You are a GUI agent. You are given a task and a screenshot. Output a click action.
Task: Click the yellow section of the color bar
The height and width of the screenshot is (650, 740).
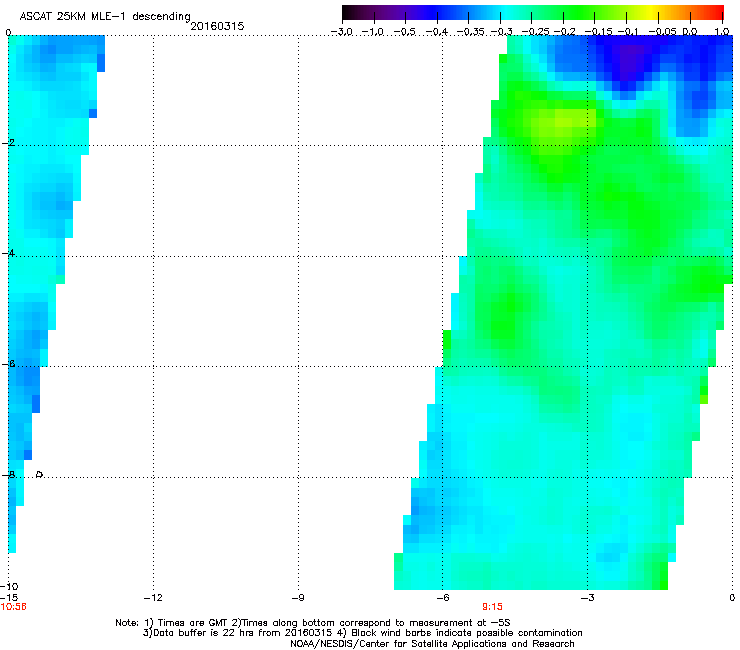[x=653, y=12]
